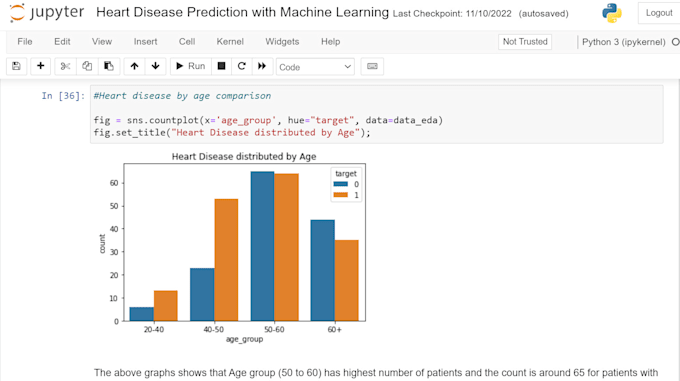
Task: Copy selected cells icon
Action: point(87,66)
